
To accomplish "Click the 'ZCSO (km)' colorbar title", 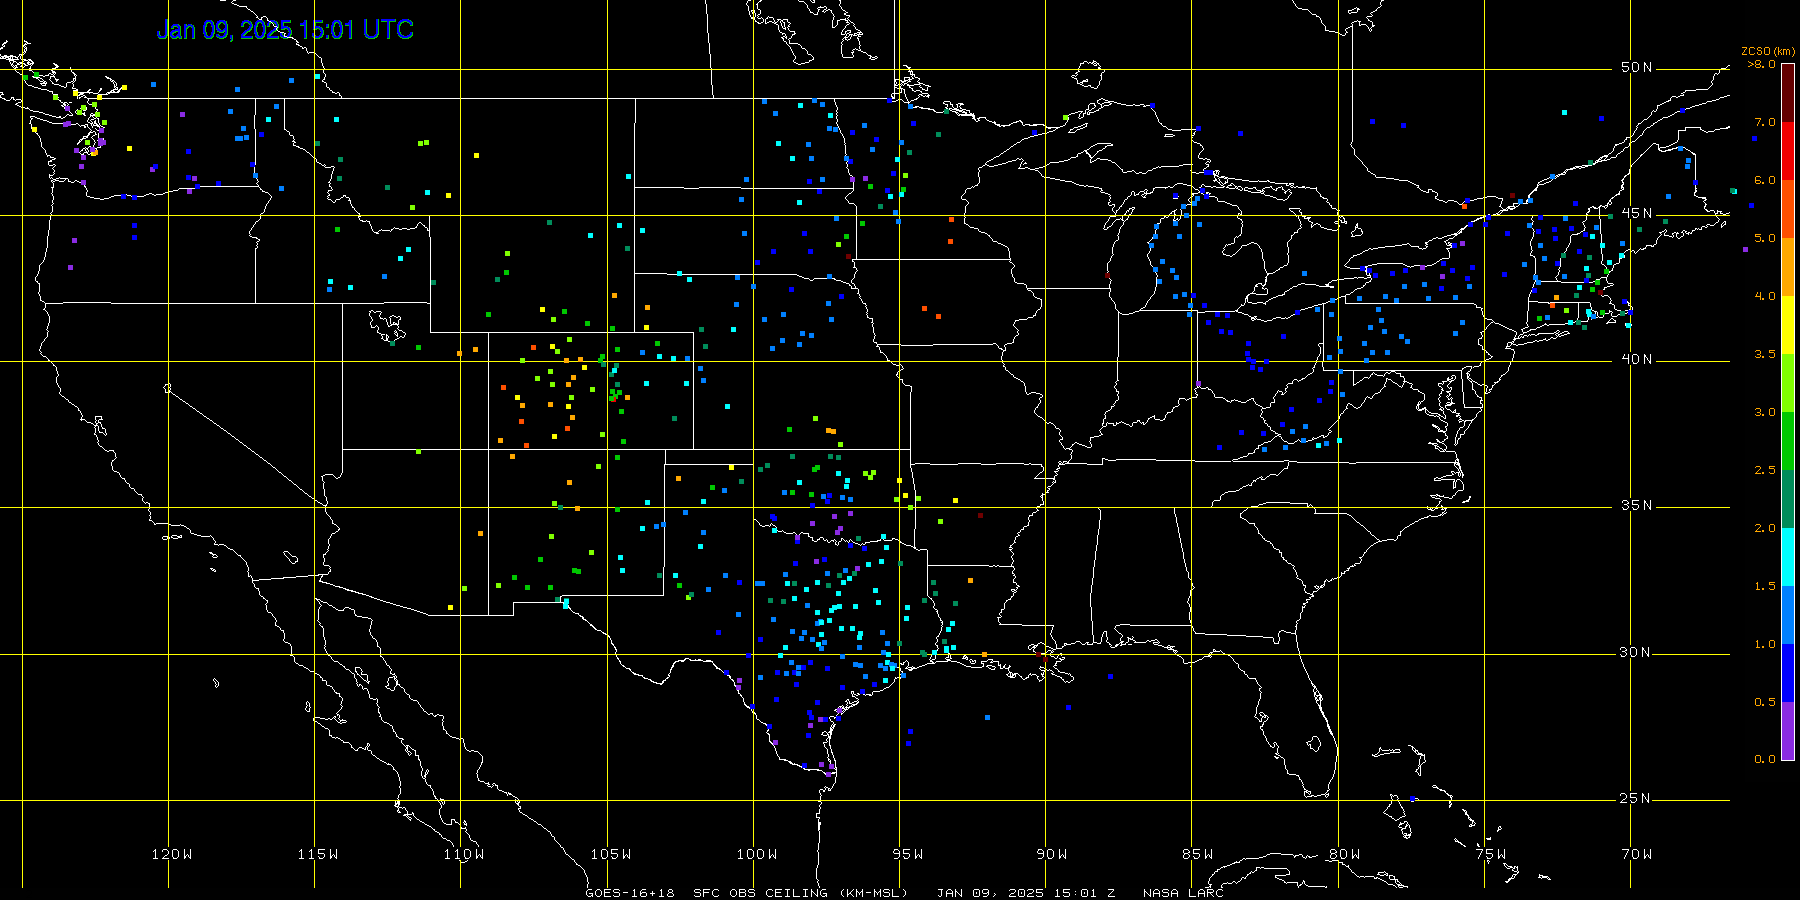I will pyautogui.click(x=1768, y=51).
